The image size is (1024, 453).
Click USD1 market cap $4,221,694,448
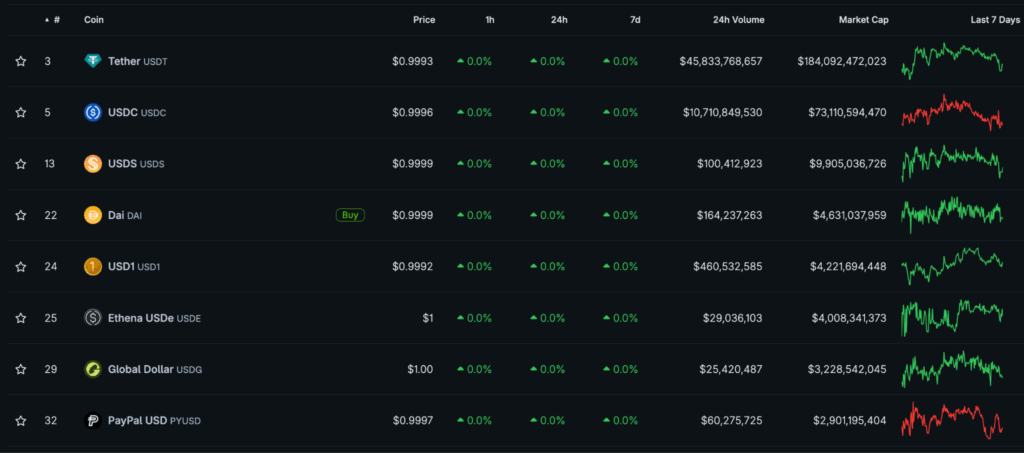tap(850, 267)
